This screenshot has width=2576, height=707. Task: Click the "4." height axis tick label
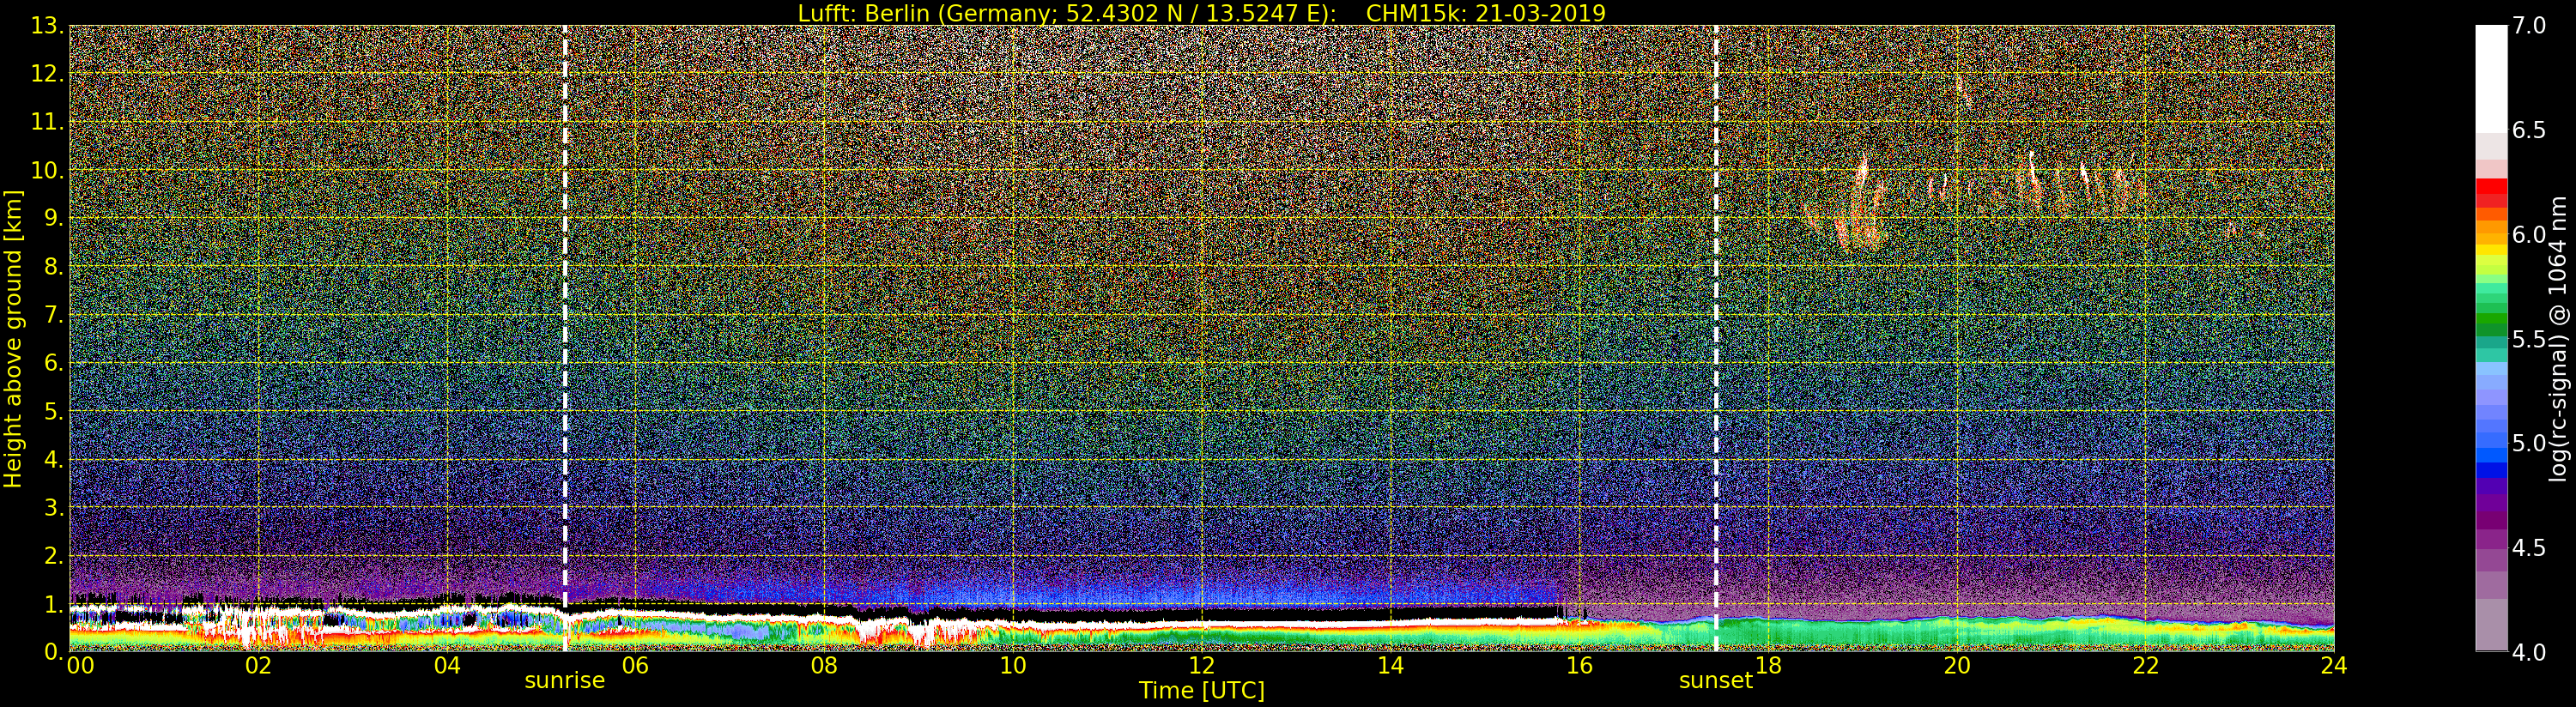(54, 460)
